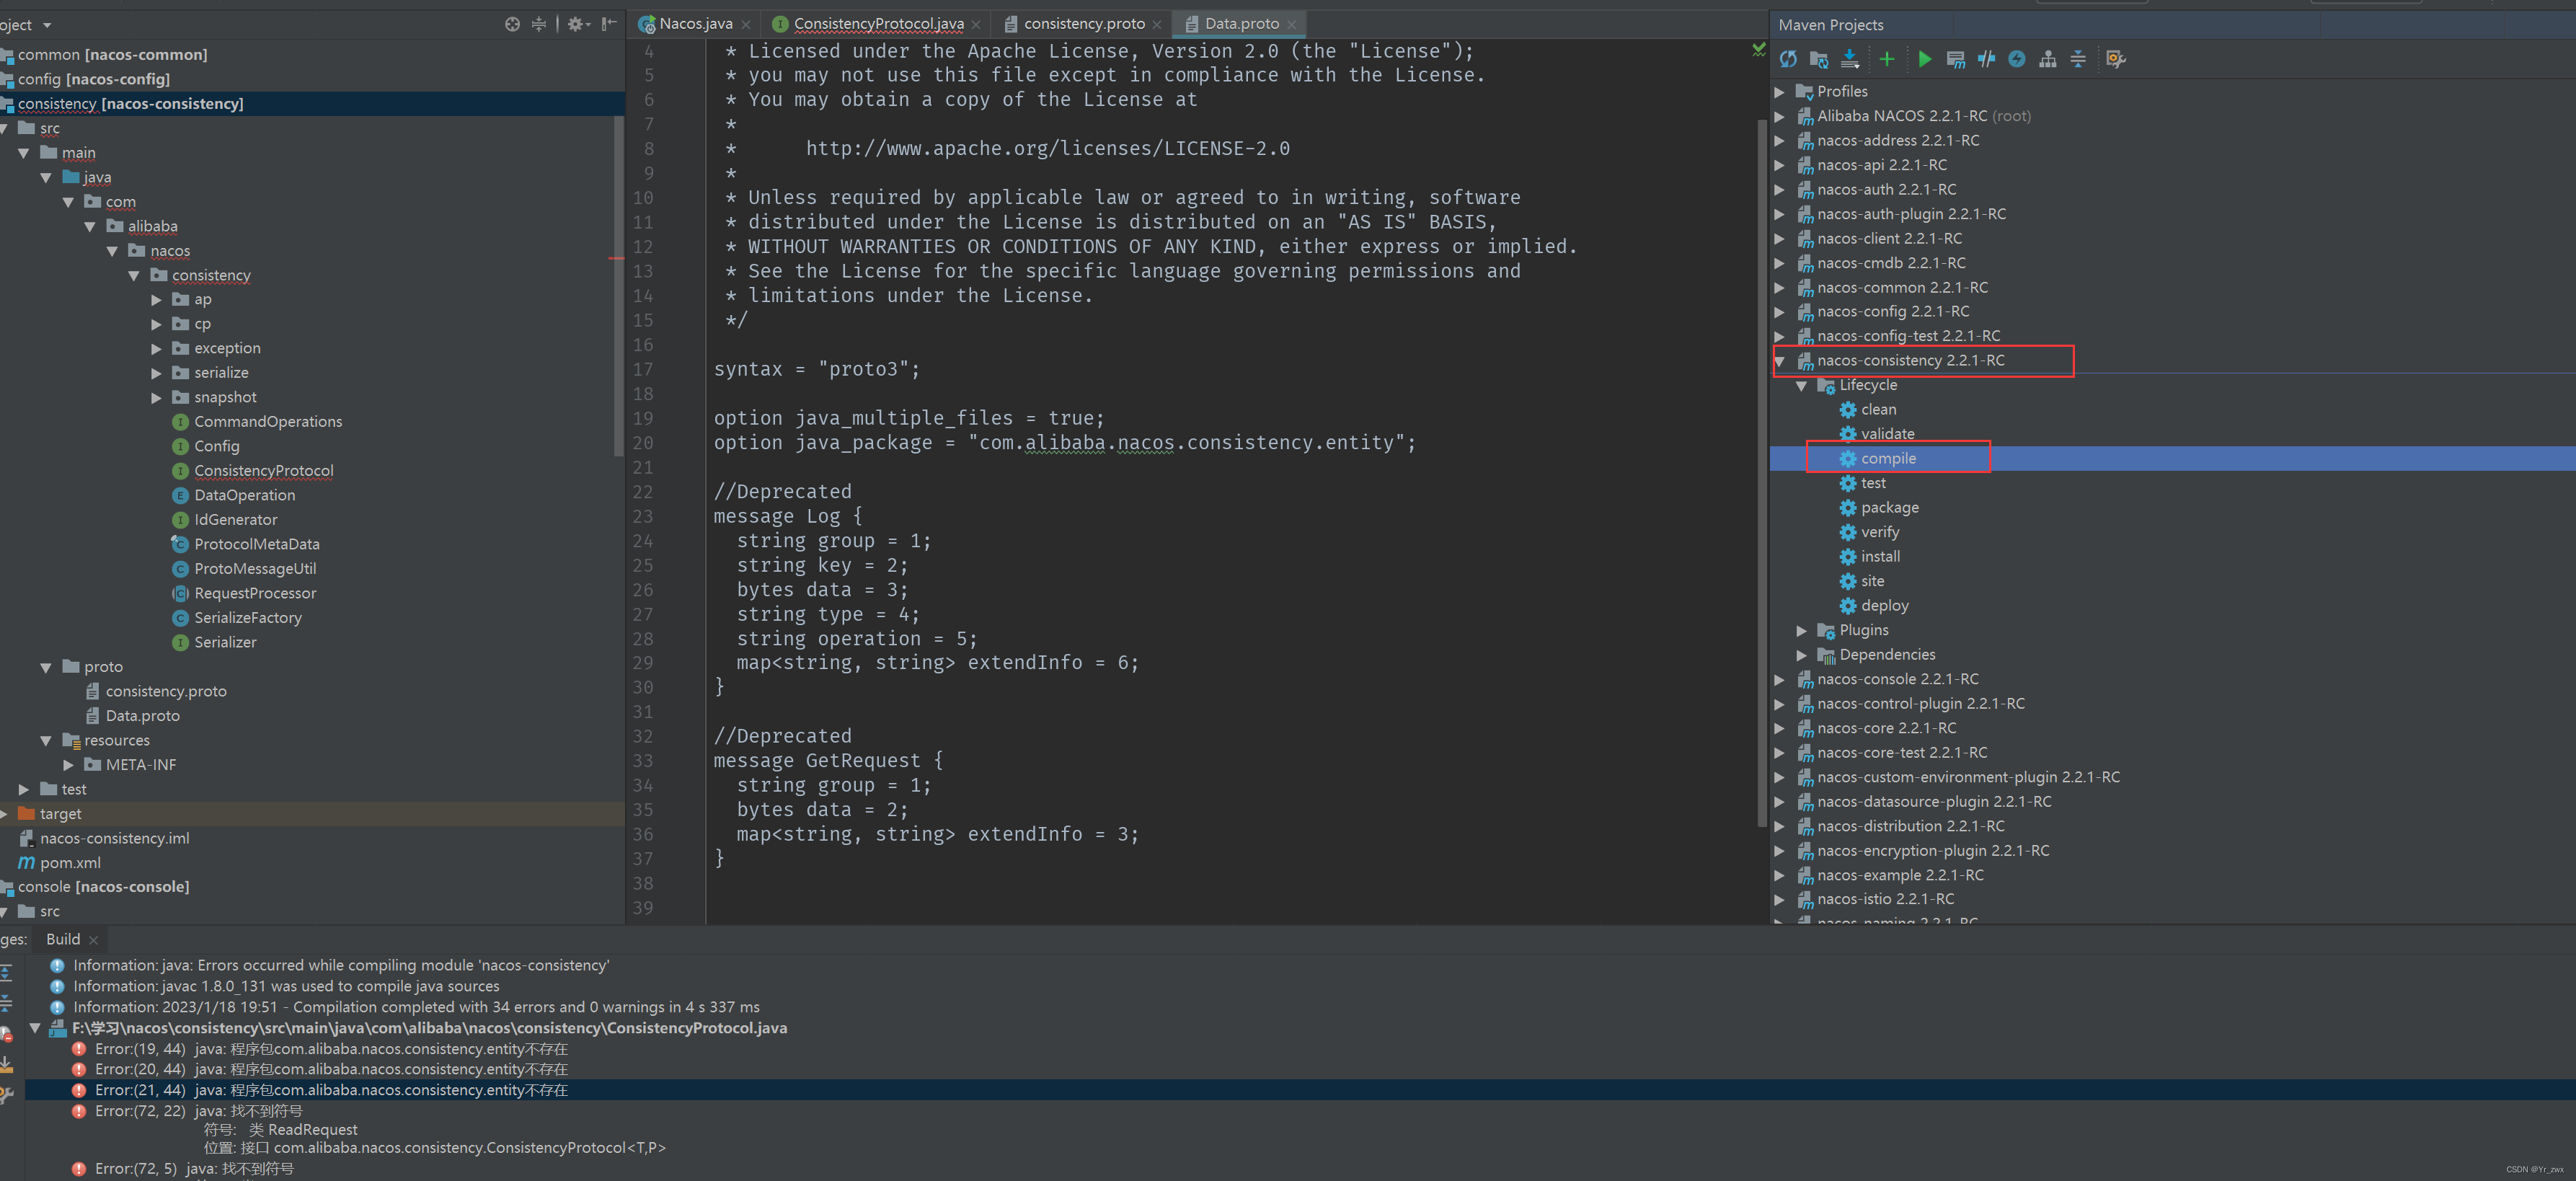The width and height of the screenshot is (2576, 1181).
Task: Click Show Dependencies diagram icon
Action: point(2048,59)
